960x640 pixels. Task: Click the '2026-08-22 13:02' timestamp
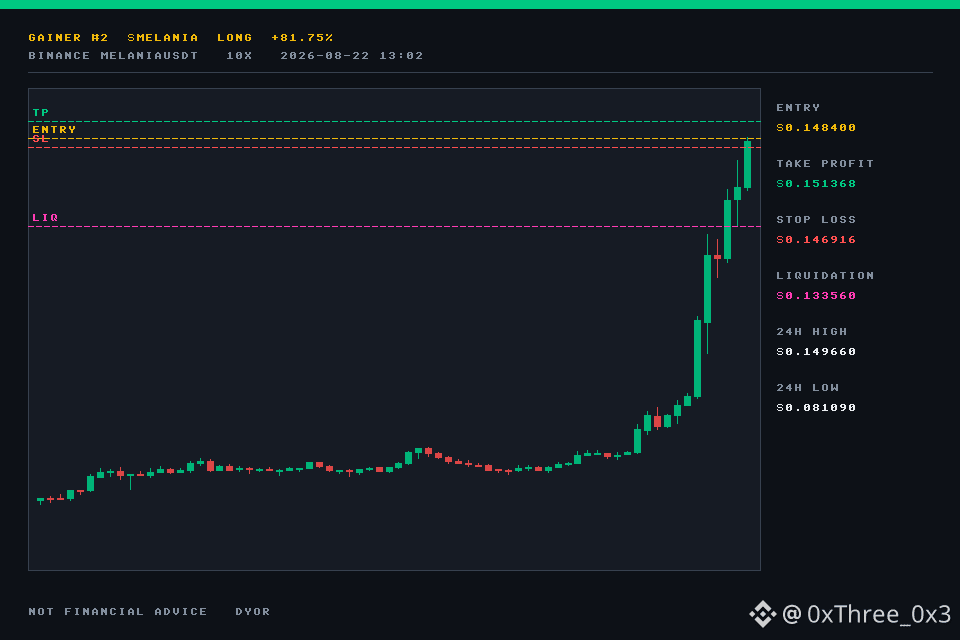(x=351, y=56)
